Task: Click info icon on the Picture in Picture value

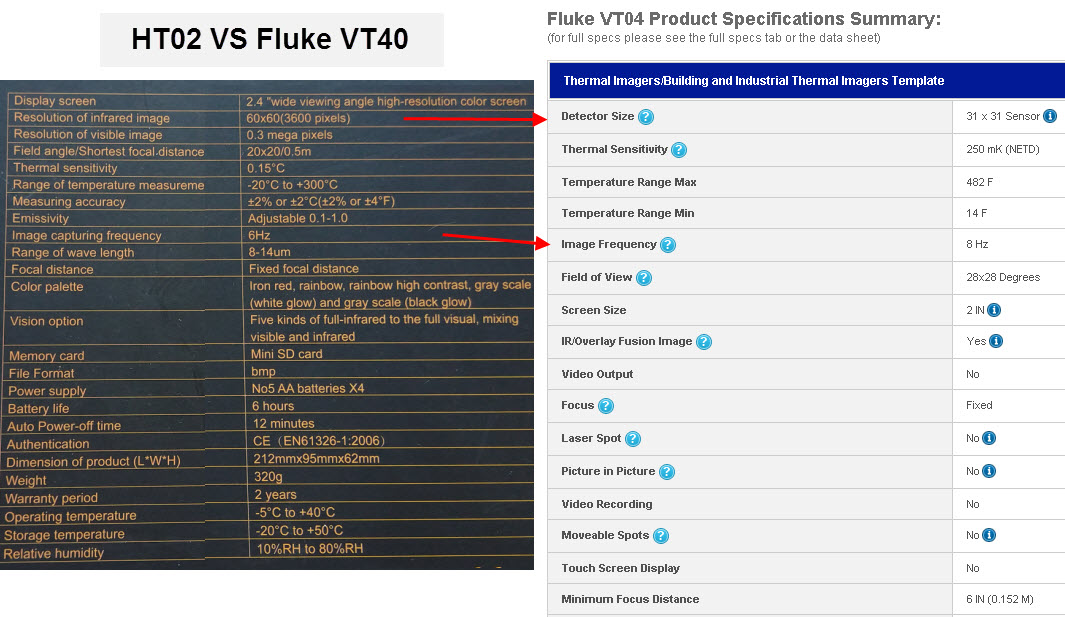Action: 989,471
